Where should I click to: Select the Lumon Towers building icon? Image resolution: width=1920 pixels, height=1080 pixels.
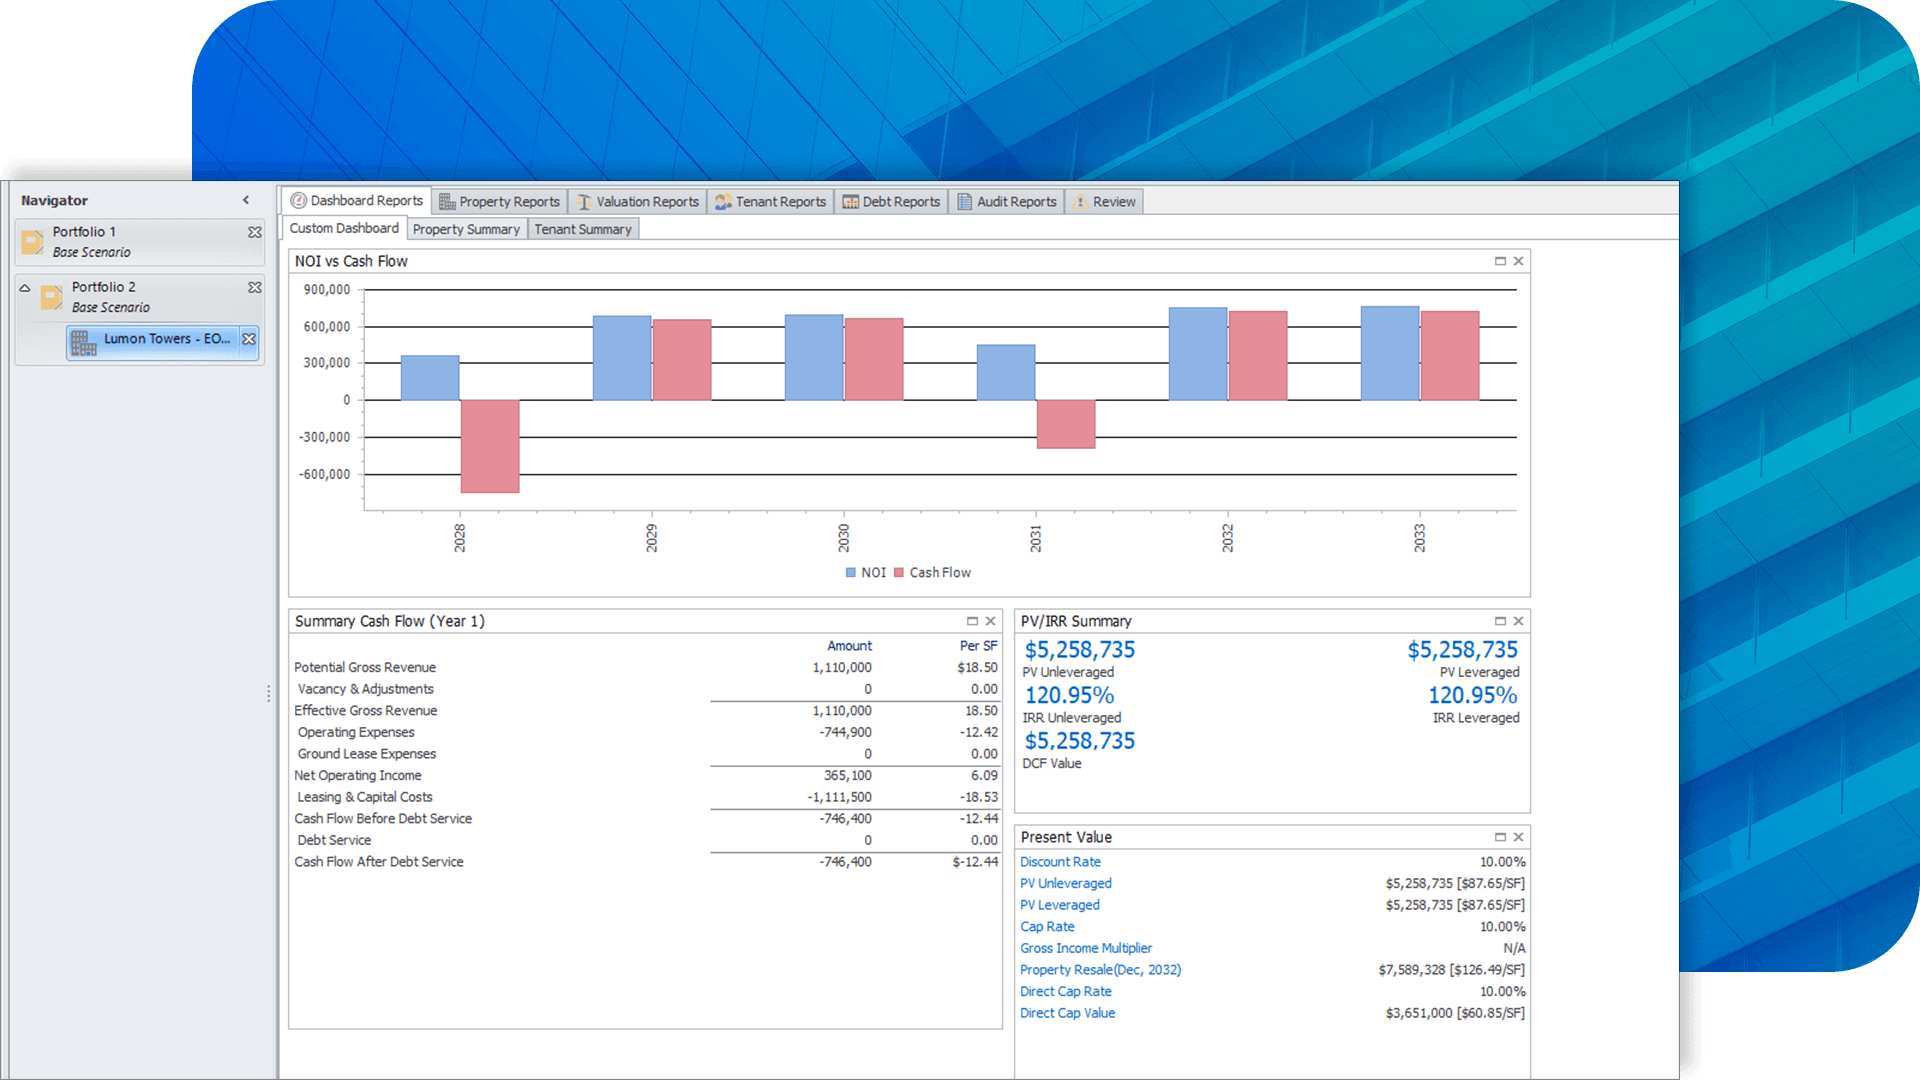85,342
